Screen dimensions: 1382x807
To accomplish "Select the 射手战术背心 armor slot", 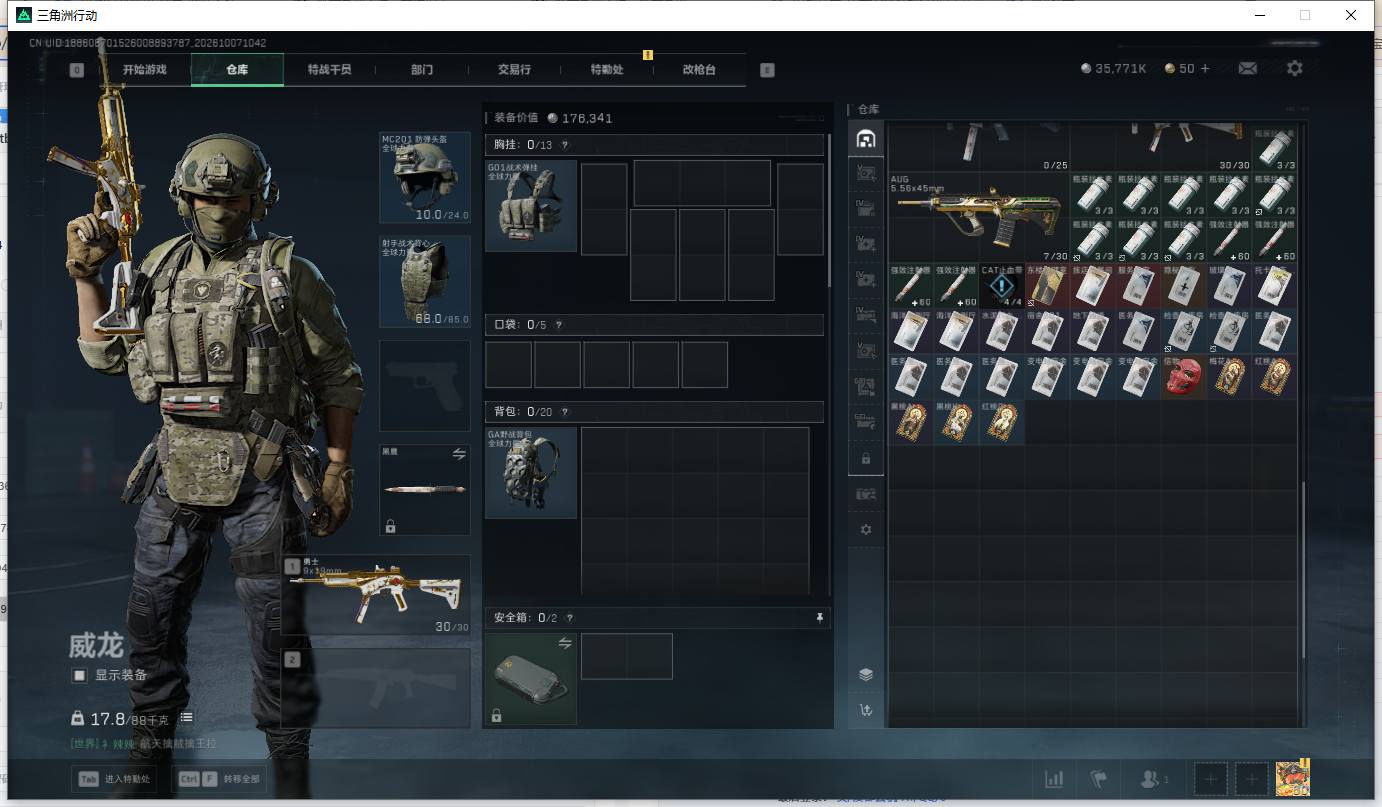I will pyautogui.click(x=425, y=281).
